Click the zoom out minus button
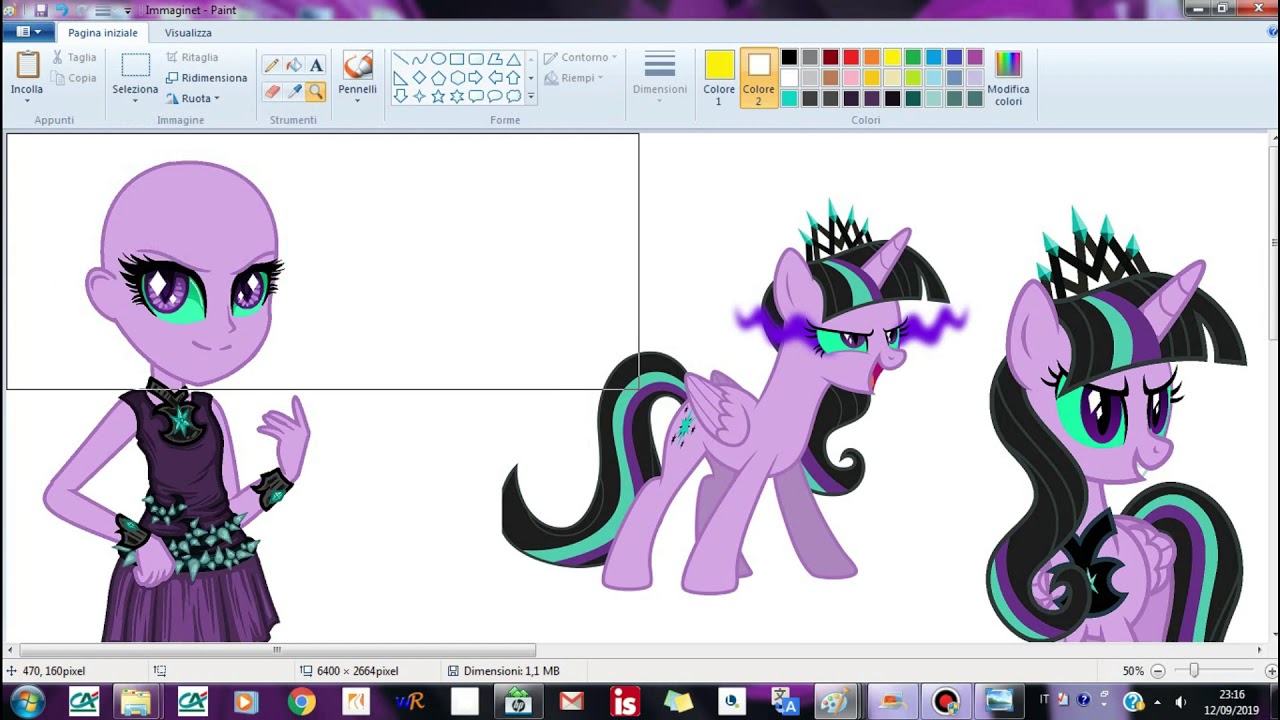Viewport: 1280px width, 720px height. coord(1158,671)
